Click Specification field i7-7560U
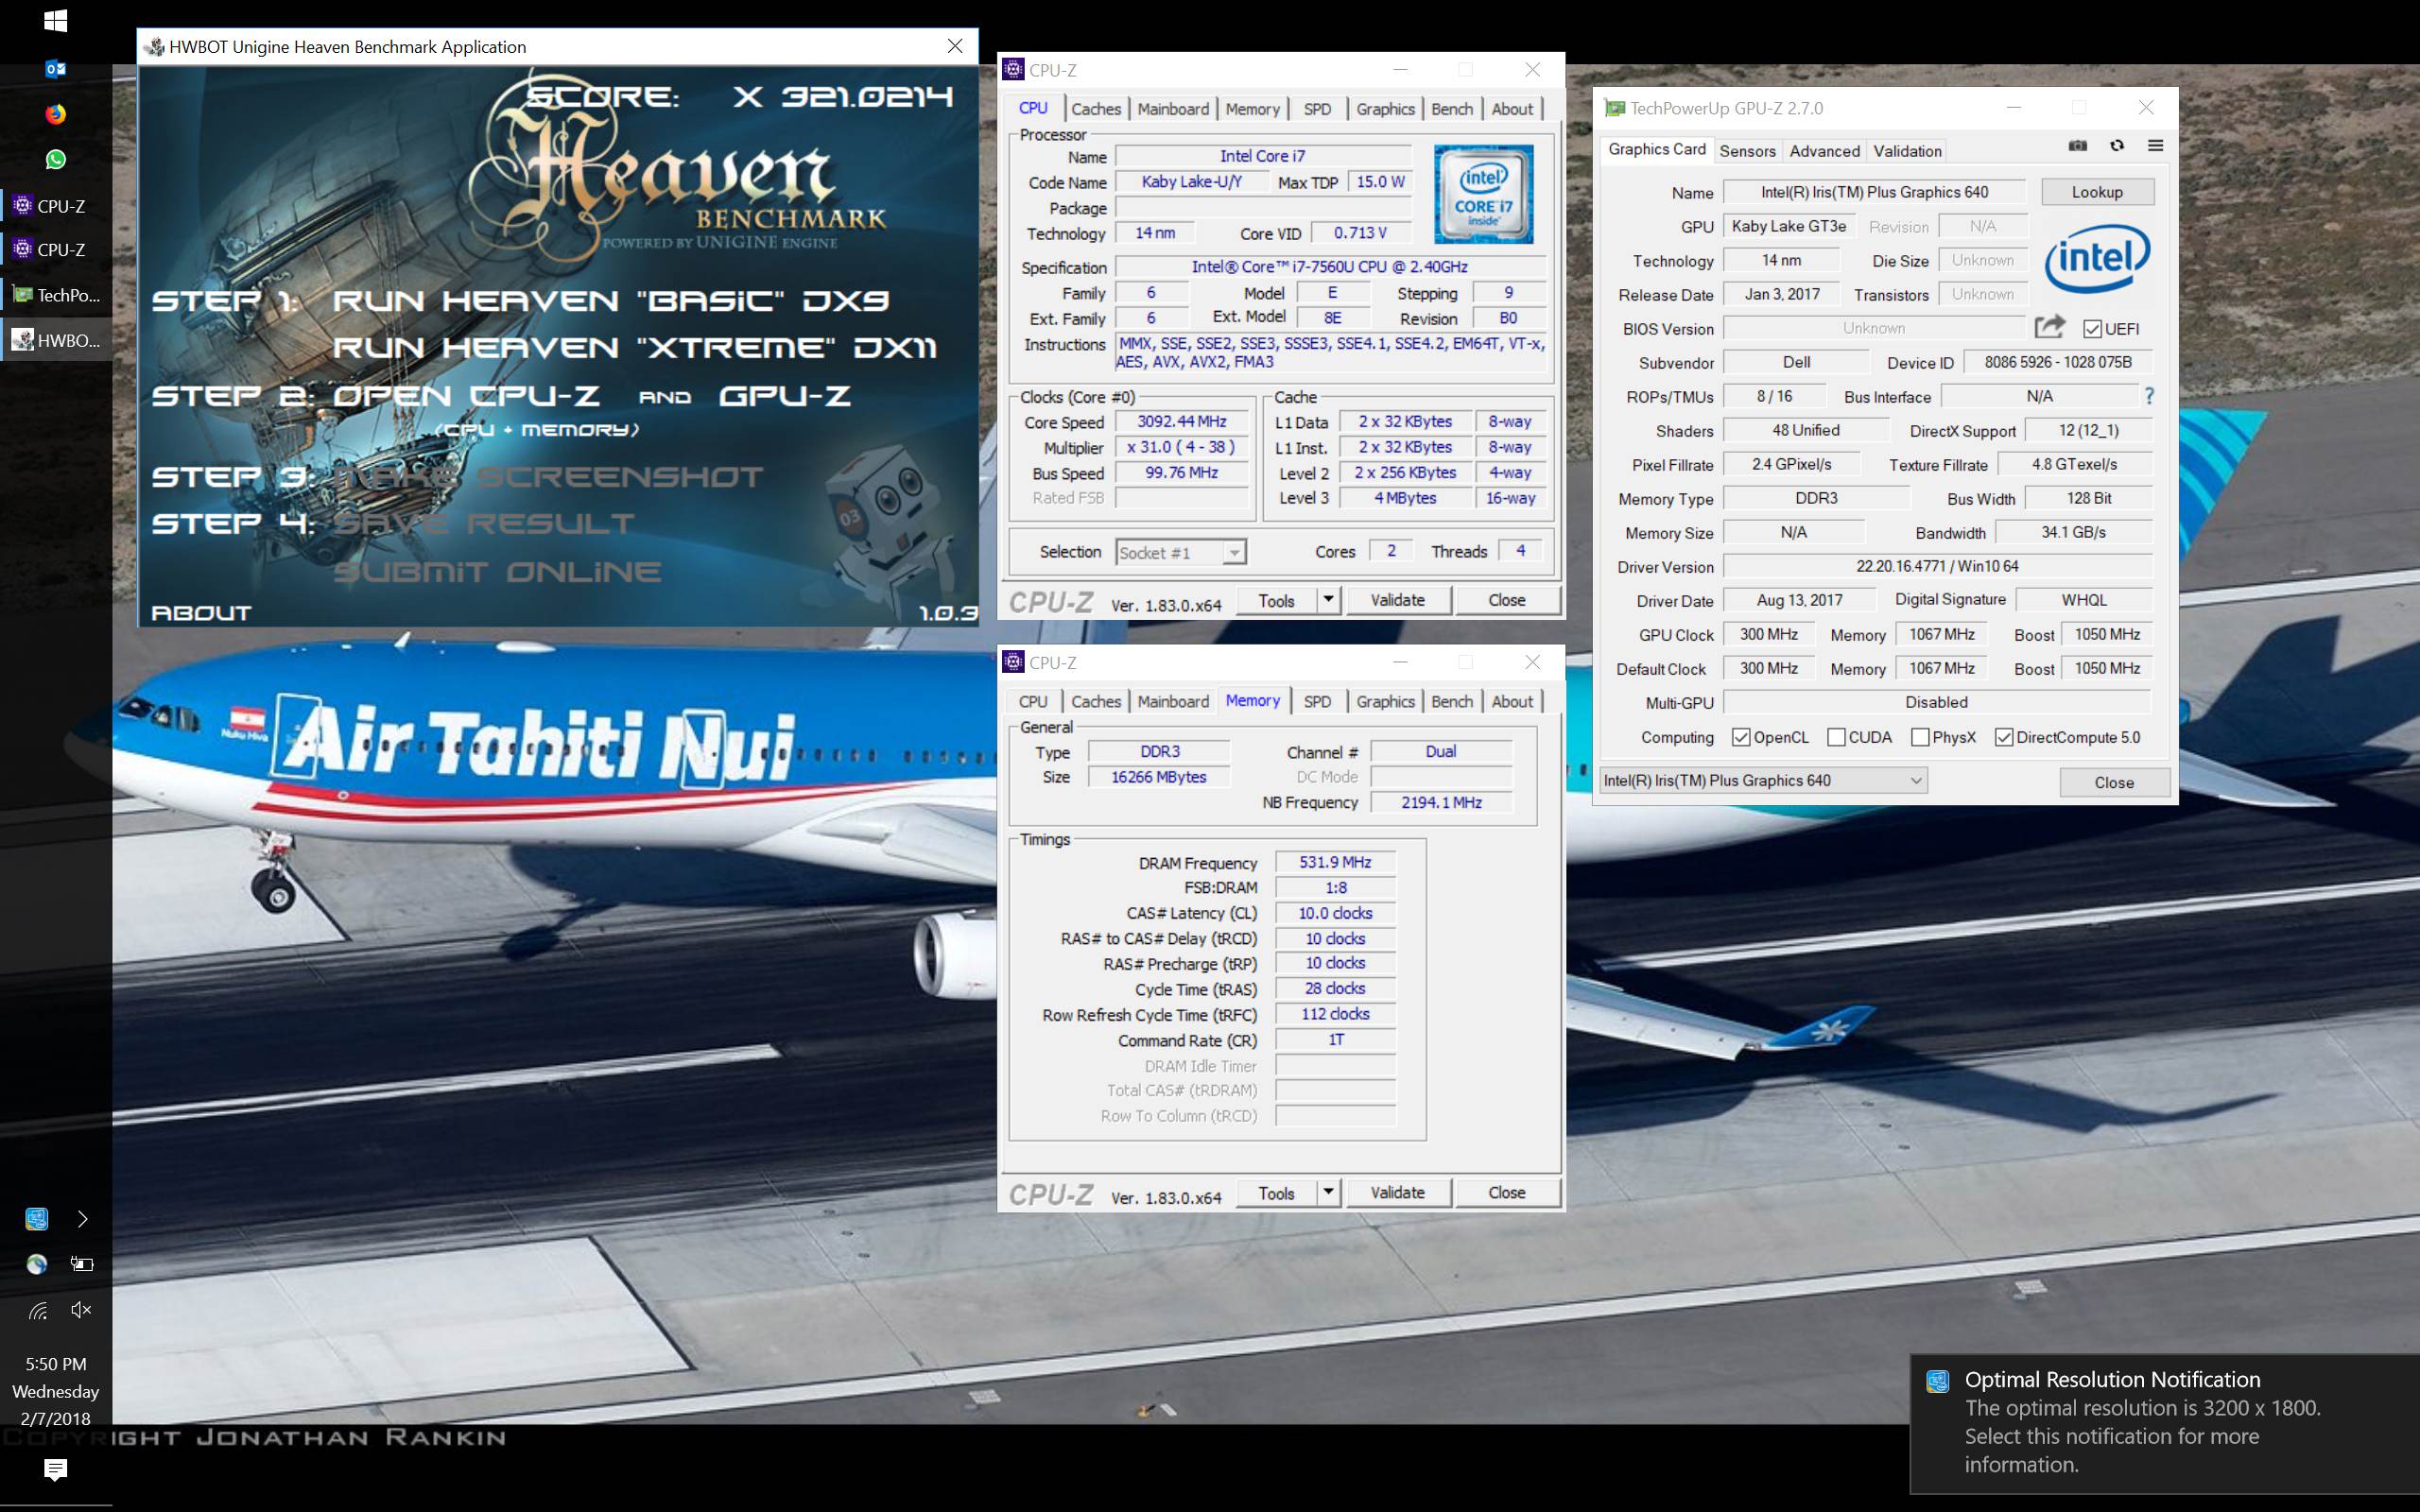This screenshot has height=1512, width=2420. click(1329, 267)
